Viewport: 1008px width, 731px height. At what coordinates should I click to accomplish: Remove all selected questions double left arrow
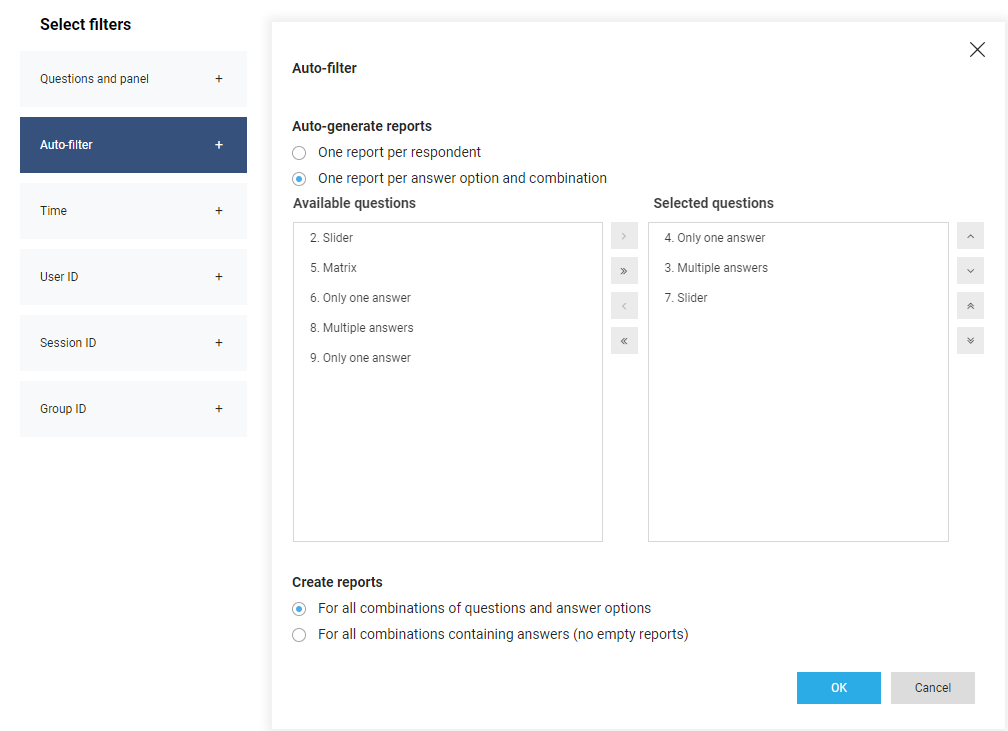pos(624,341)
